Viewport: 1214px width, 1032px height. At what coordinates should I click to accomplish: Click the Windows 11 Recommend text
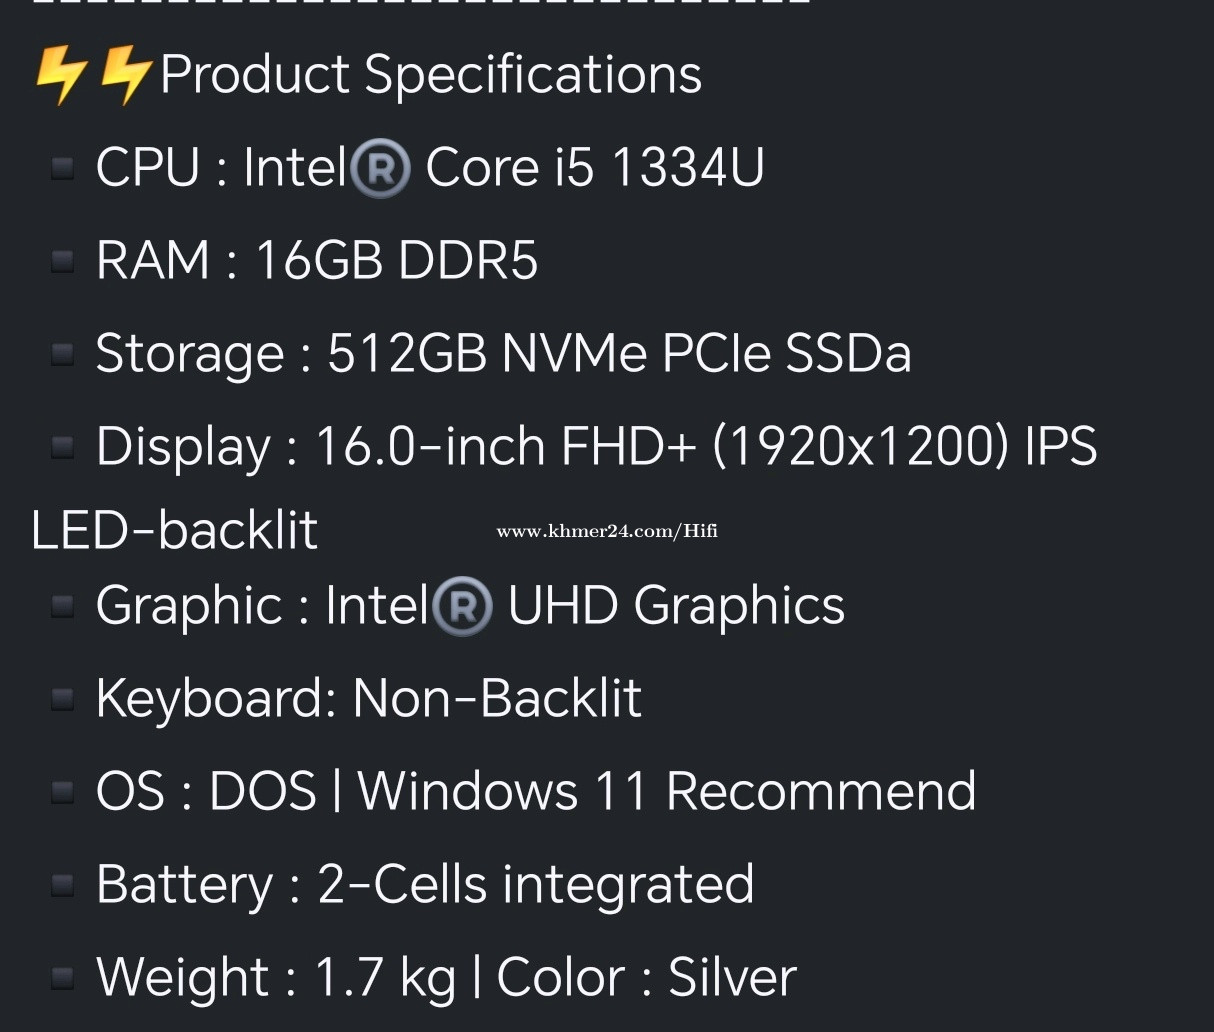(x=666, y=791)
